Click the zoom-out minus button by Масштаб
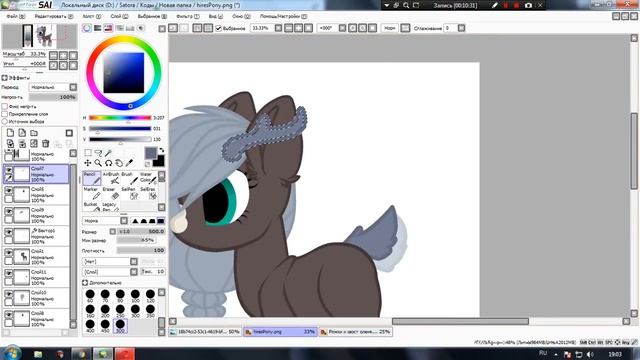Viewport: 640px width, 360px height. tap(53, 55)
